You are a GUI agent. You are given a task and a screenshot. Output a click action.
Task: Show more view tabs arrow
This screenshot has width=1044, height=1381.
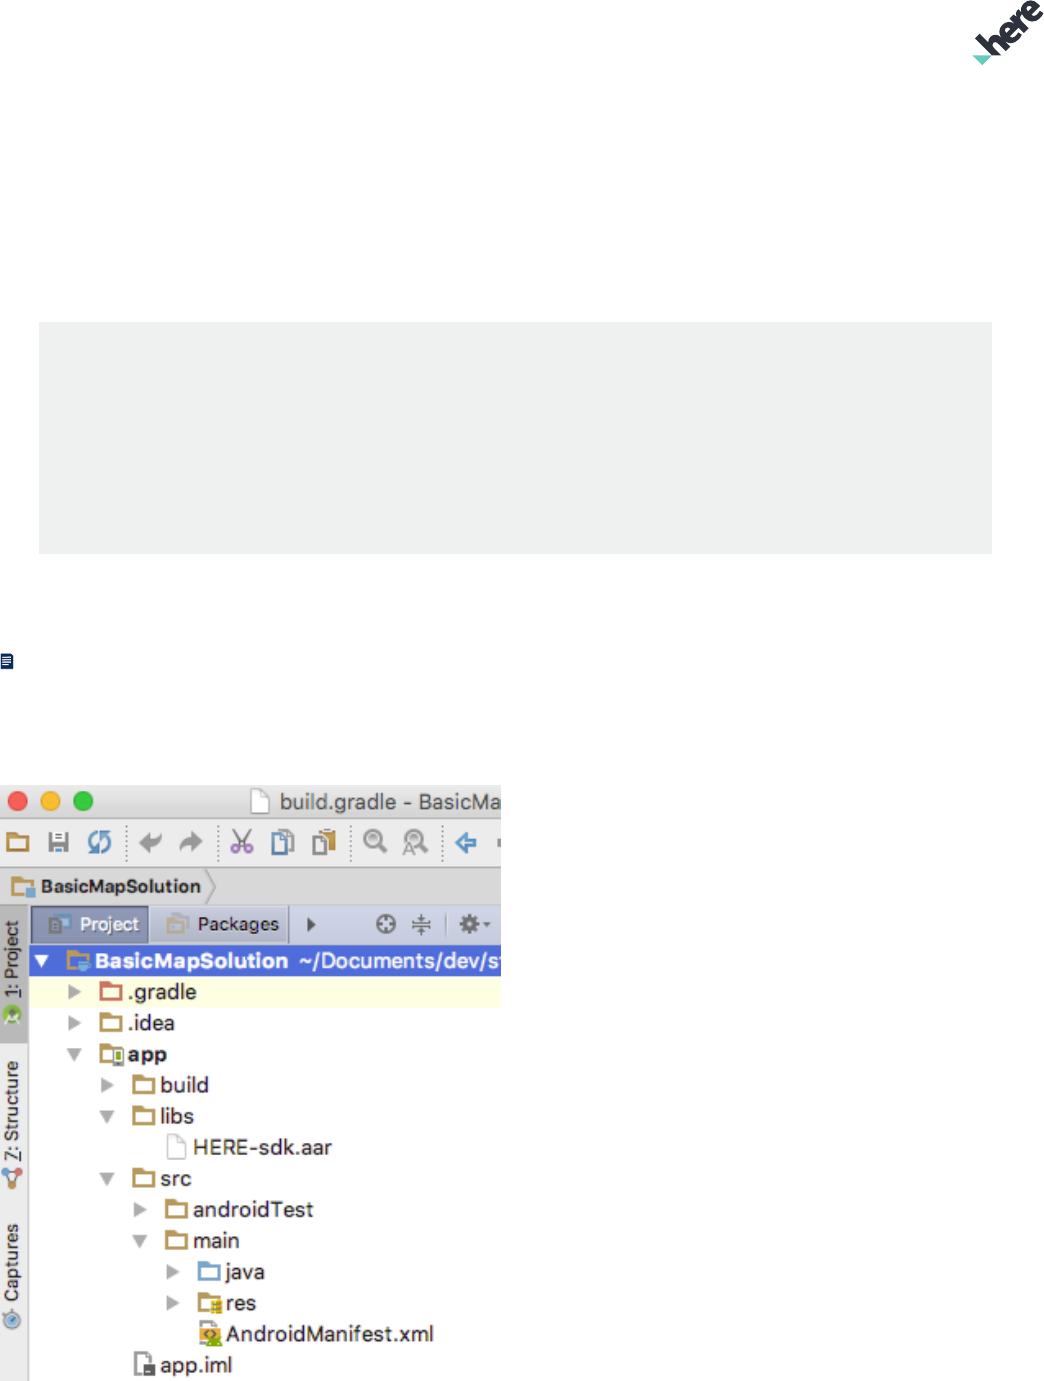click(x=311, y=924)
